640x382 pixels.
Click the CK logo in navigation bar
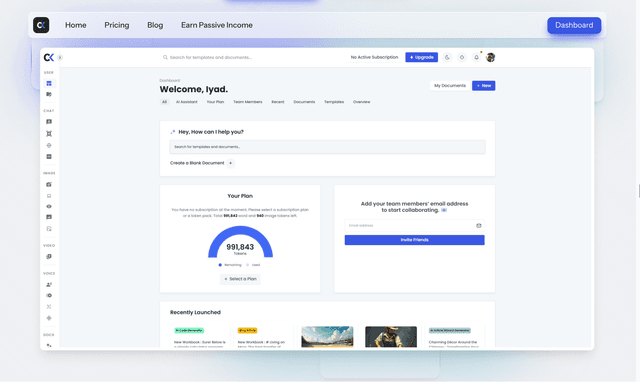click(41, 25)
